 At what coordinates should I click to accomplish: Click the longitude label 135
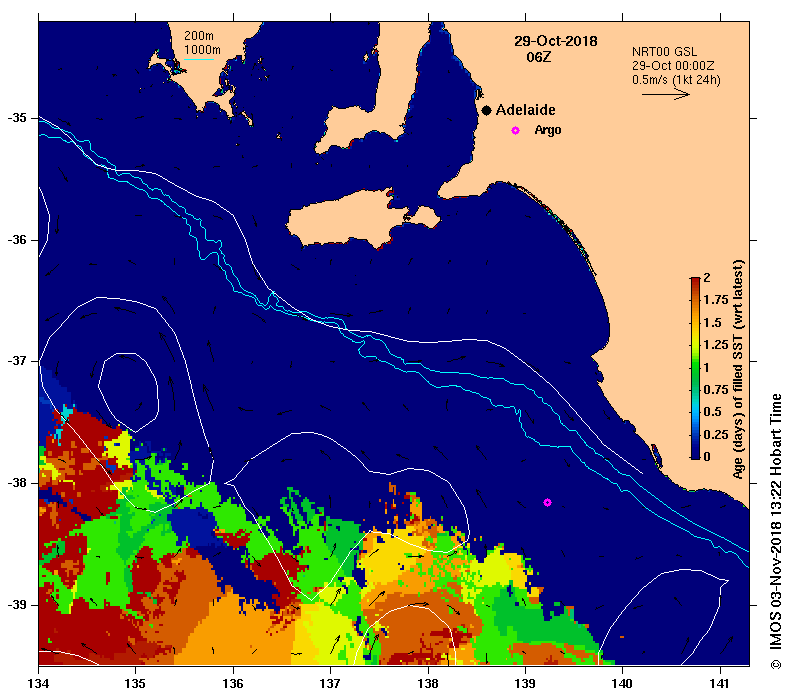pos(136,683)
